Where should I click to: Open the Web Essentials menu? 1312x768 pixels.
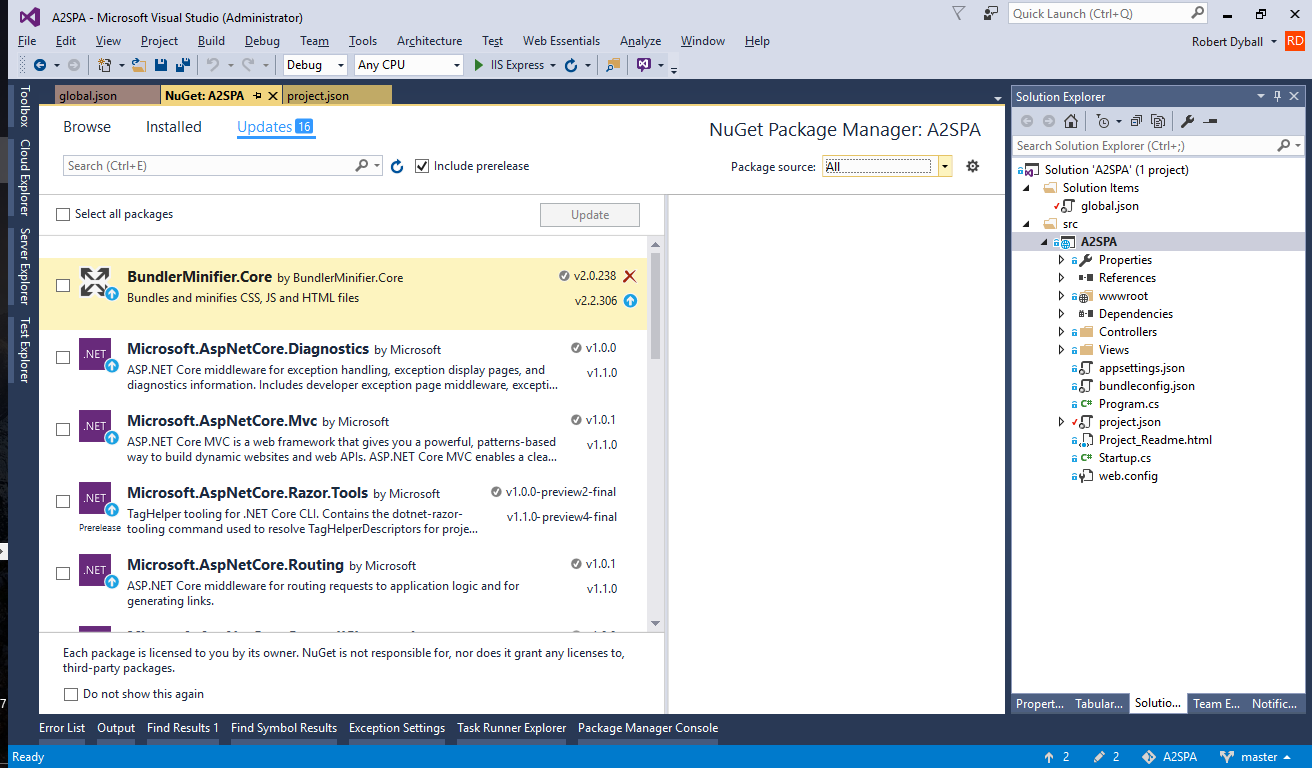561,41
